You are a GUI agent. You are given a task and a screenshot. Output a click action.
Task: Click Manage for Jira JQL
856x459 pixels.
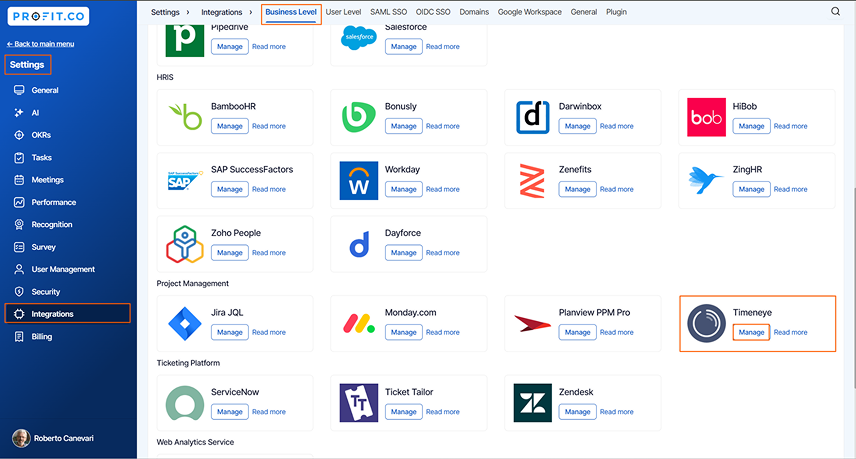tap(230, 332)
